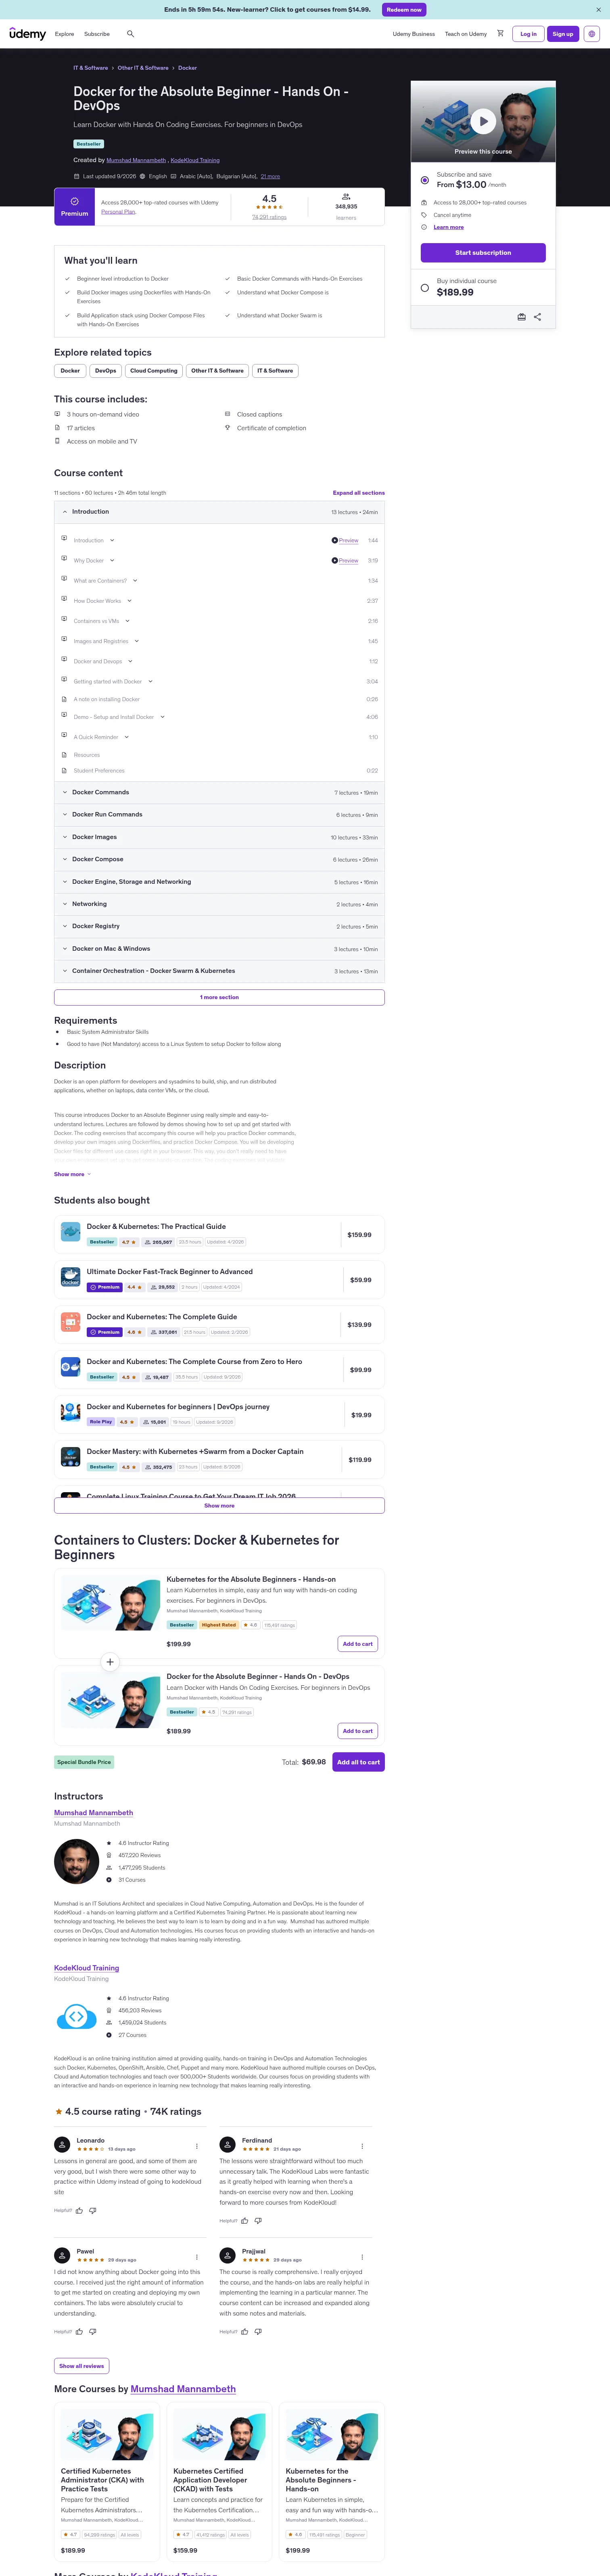610x2576 pixels.
Task: Play the course preview video
Action: (x=483, y=121)
